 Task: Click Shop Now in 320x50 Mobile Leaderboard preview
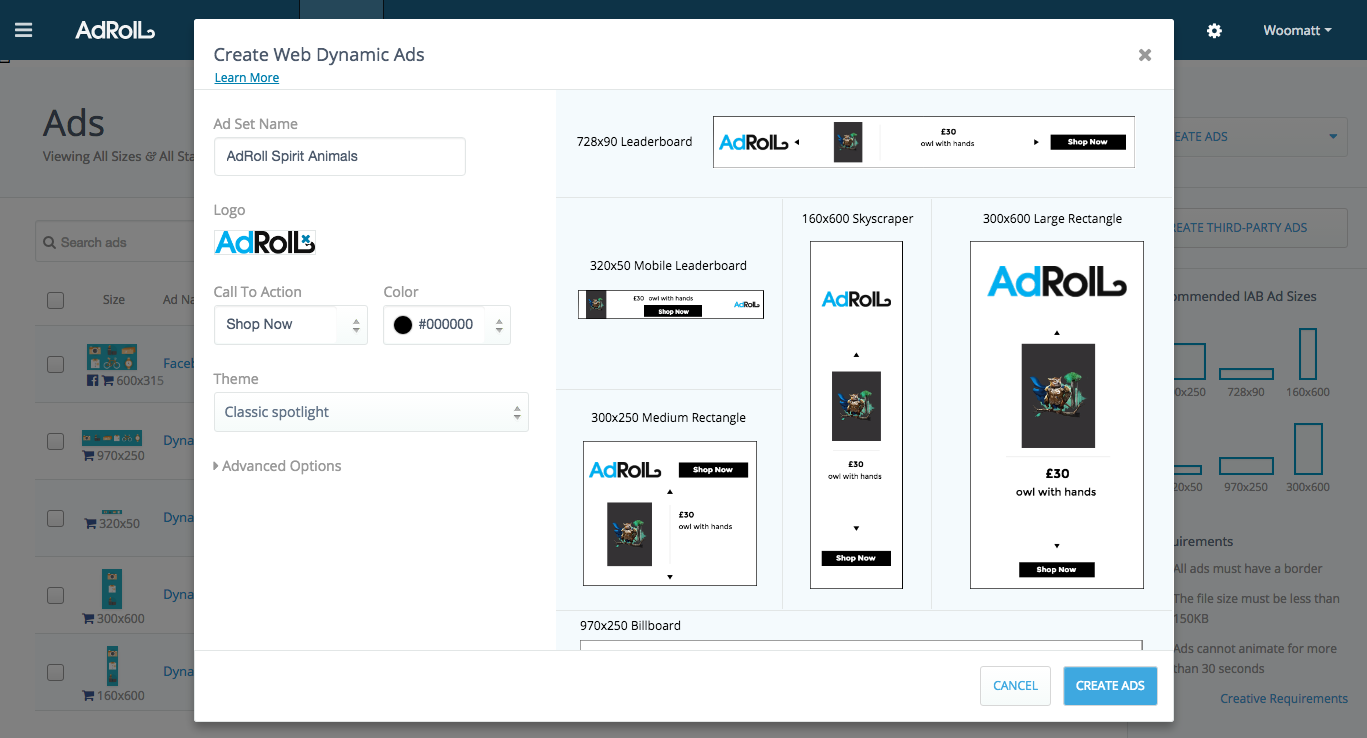(x=674, y=311)
